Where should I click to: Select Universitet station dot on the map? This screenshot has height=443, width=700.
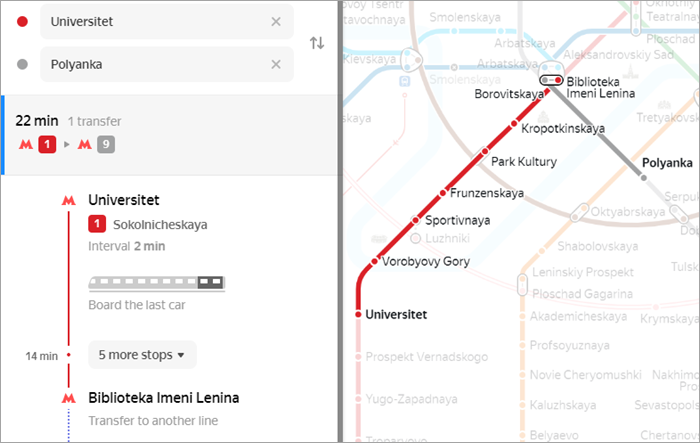[x=358, y=314]
